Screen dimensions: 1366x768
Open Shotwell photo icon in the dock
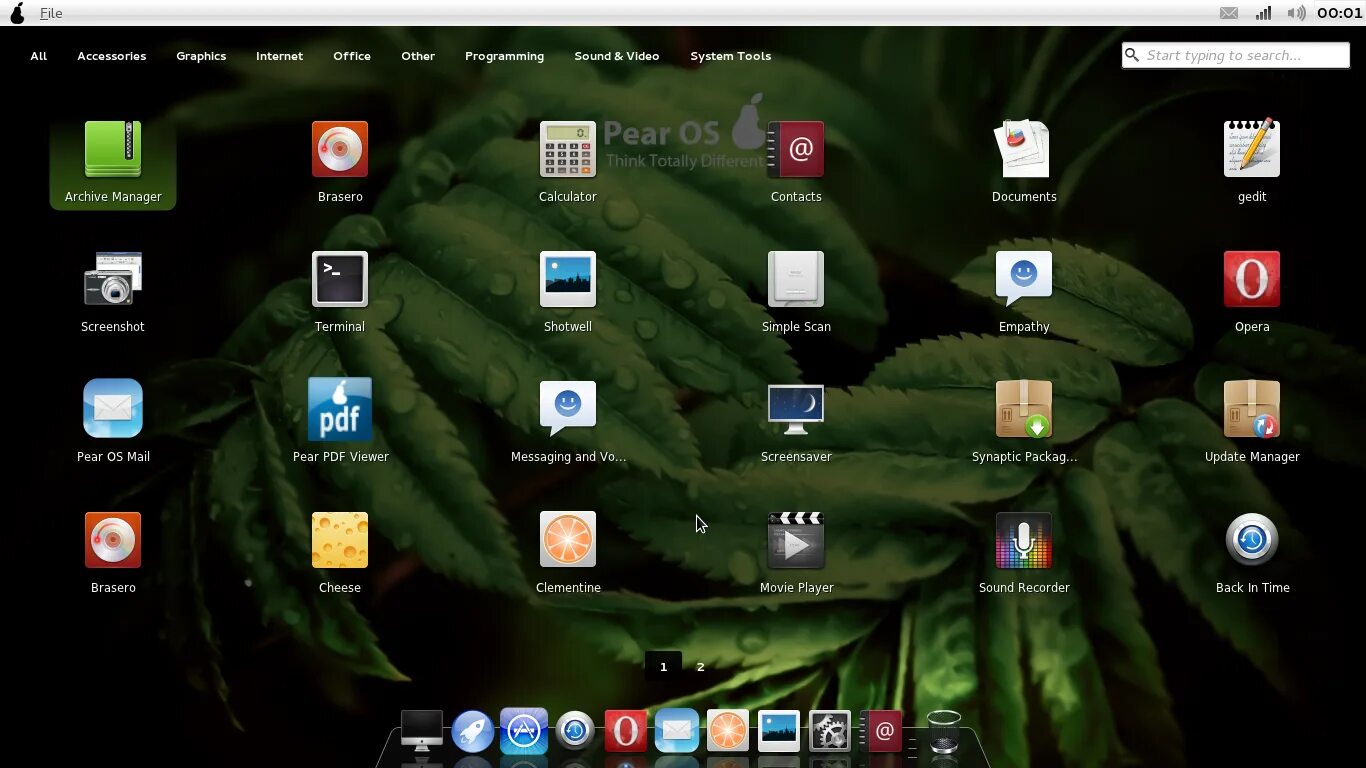(779, 731)
